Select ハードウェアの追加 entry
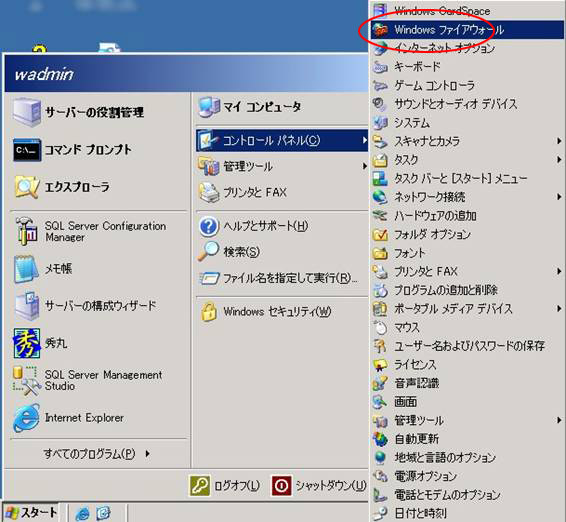Image resolution: width=566 pixels, height=522 pixels. click(x=467, y=216)
